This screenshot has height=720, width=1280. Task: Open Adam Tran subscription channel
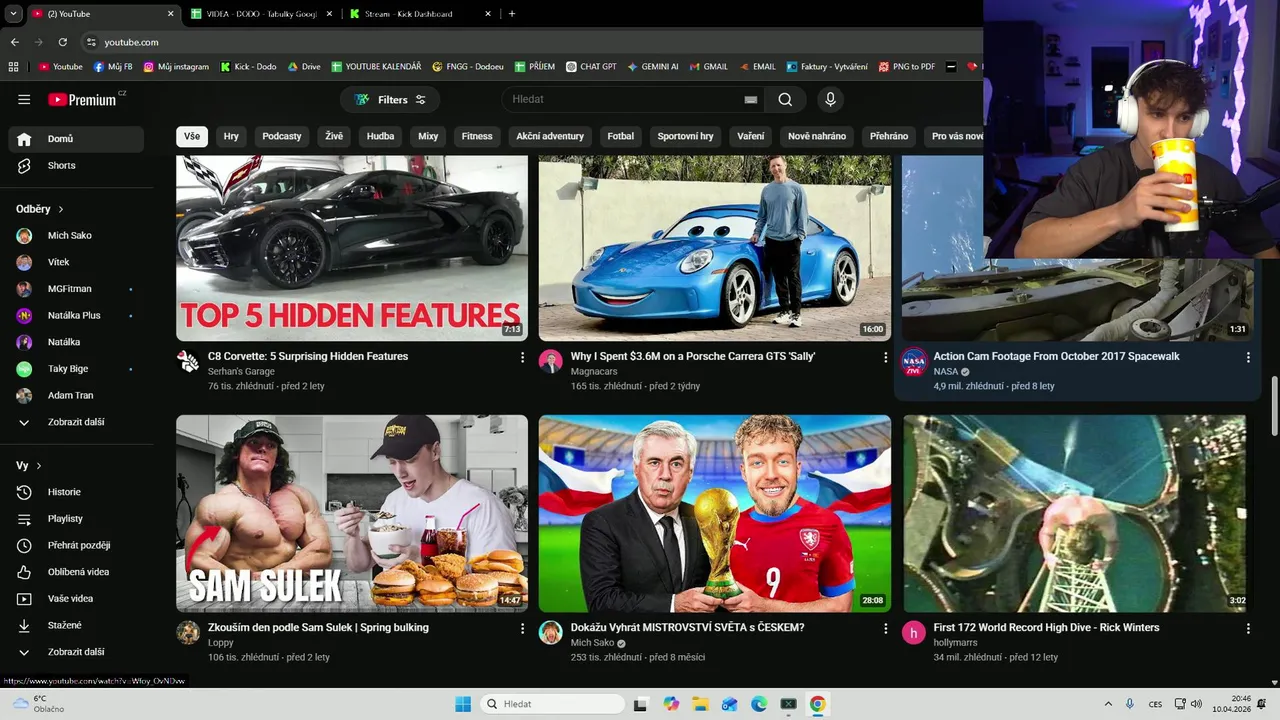[76, 396]
